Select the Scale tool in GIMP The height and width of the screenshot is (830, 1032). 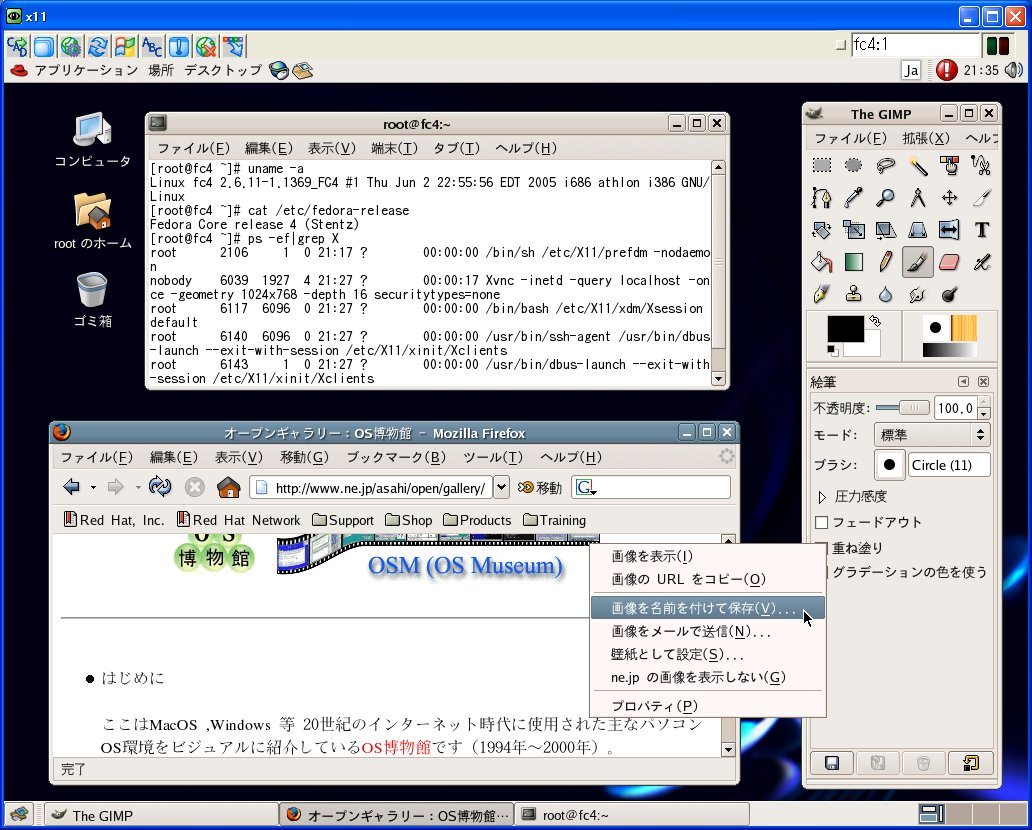click(854, 230)
